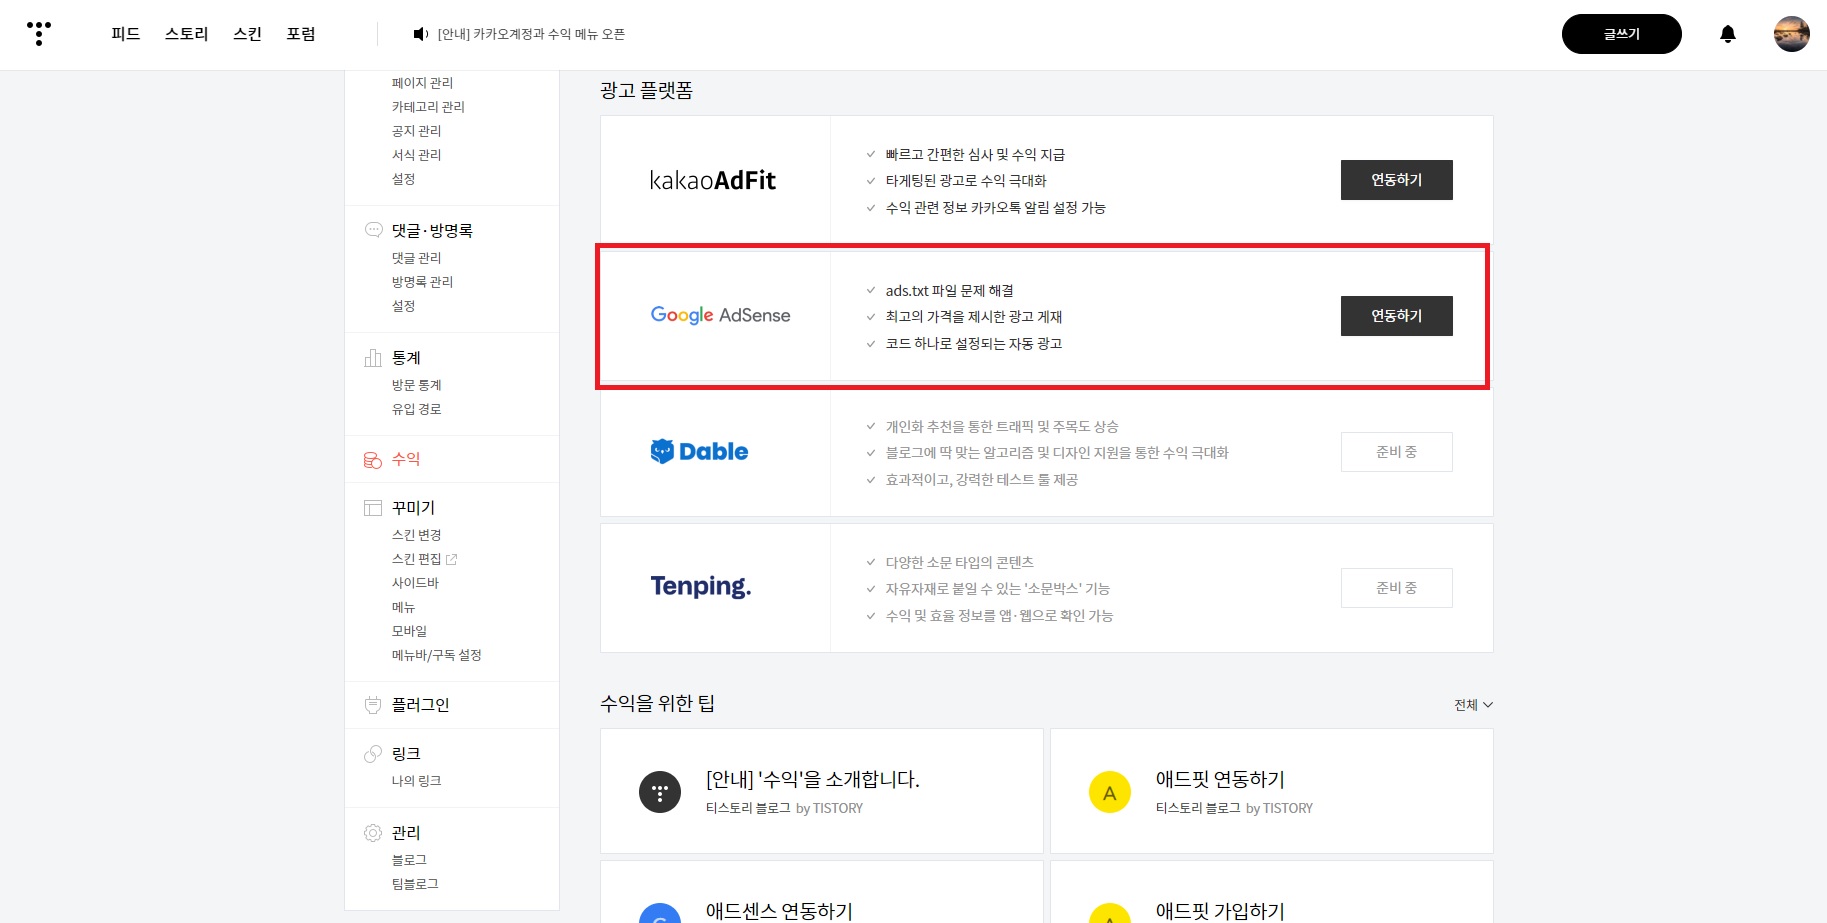Click the Tenping logo
This screenshot has width=1827, height=923.
[701, 586]
